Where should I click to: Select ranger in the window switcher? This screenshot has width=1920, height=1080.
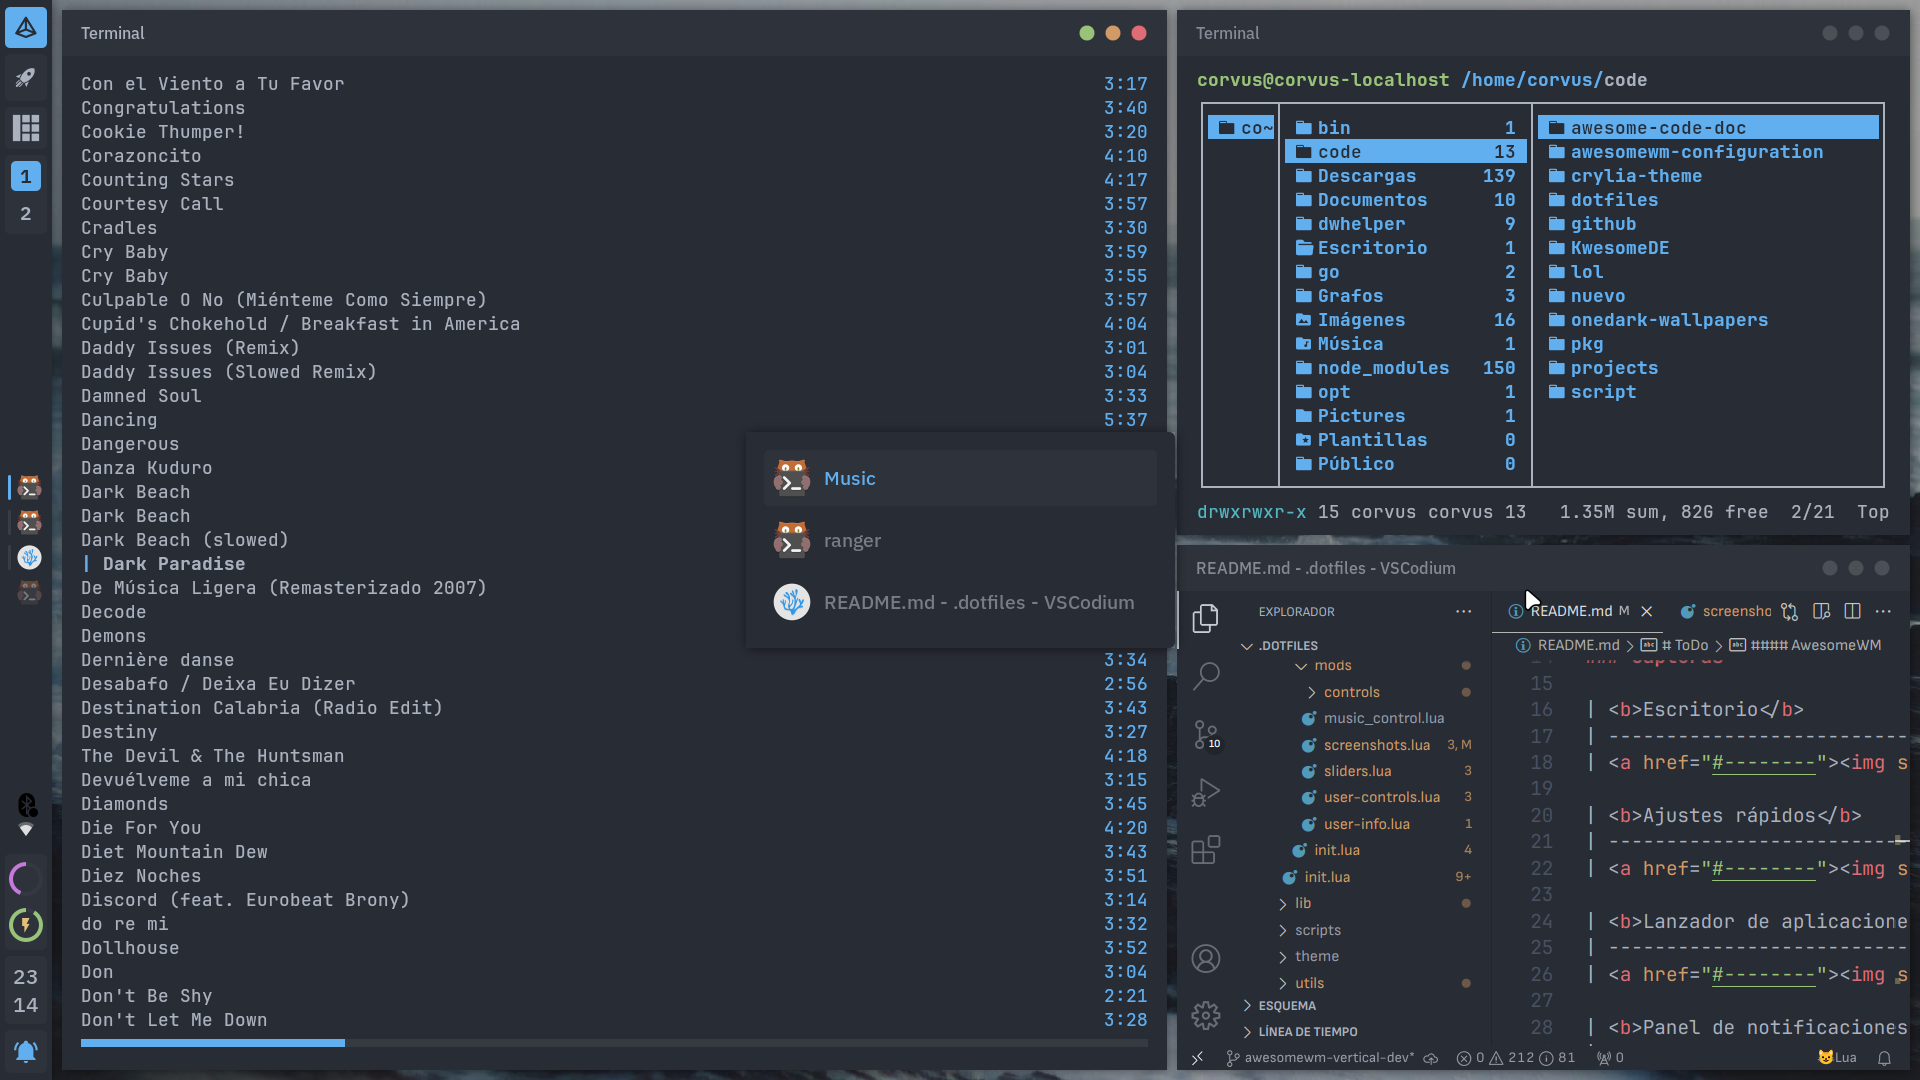[852, 541]
